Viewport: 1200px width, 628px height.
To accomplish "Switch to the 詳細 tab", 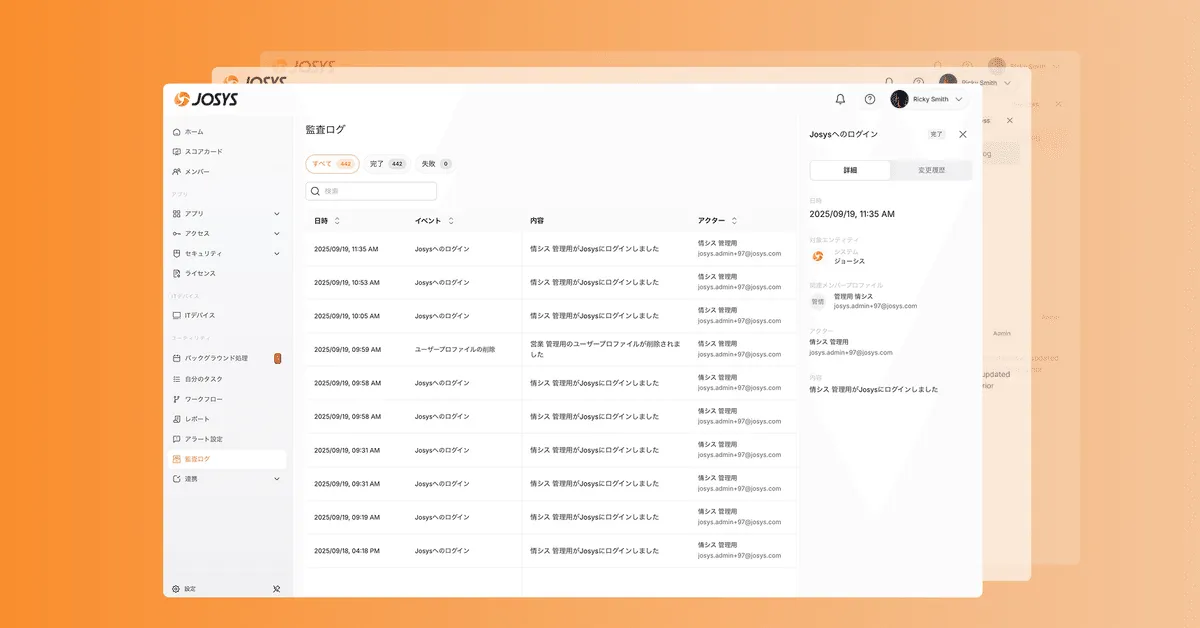I will point(850,171).
